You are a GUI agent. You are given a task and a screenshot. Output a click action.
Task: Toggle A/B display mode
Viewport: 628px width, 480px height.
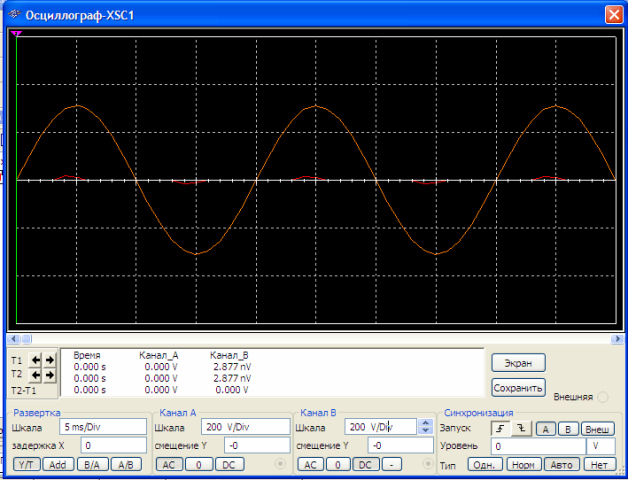tap(126, 465)
